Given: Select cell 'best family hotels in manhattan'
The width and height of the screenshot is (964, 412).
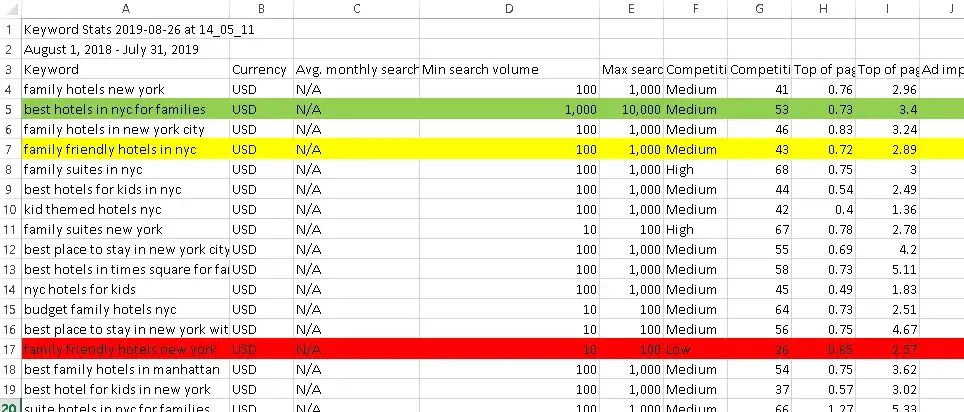Looking at the screenshot, I should [x=125, y=370].
